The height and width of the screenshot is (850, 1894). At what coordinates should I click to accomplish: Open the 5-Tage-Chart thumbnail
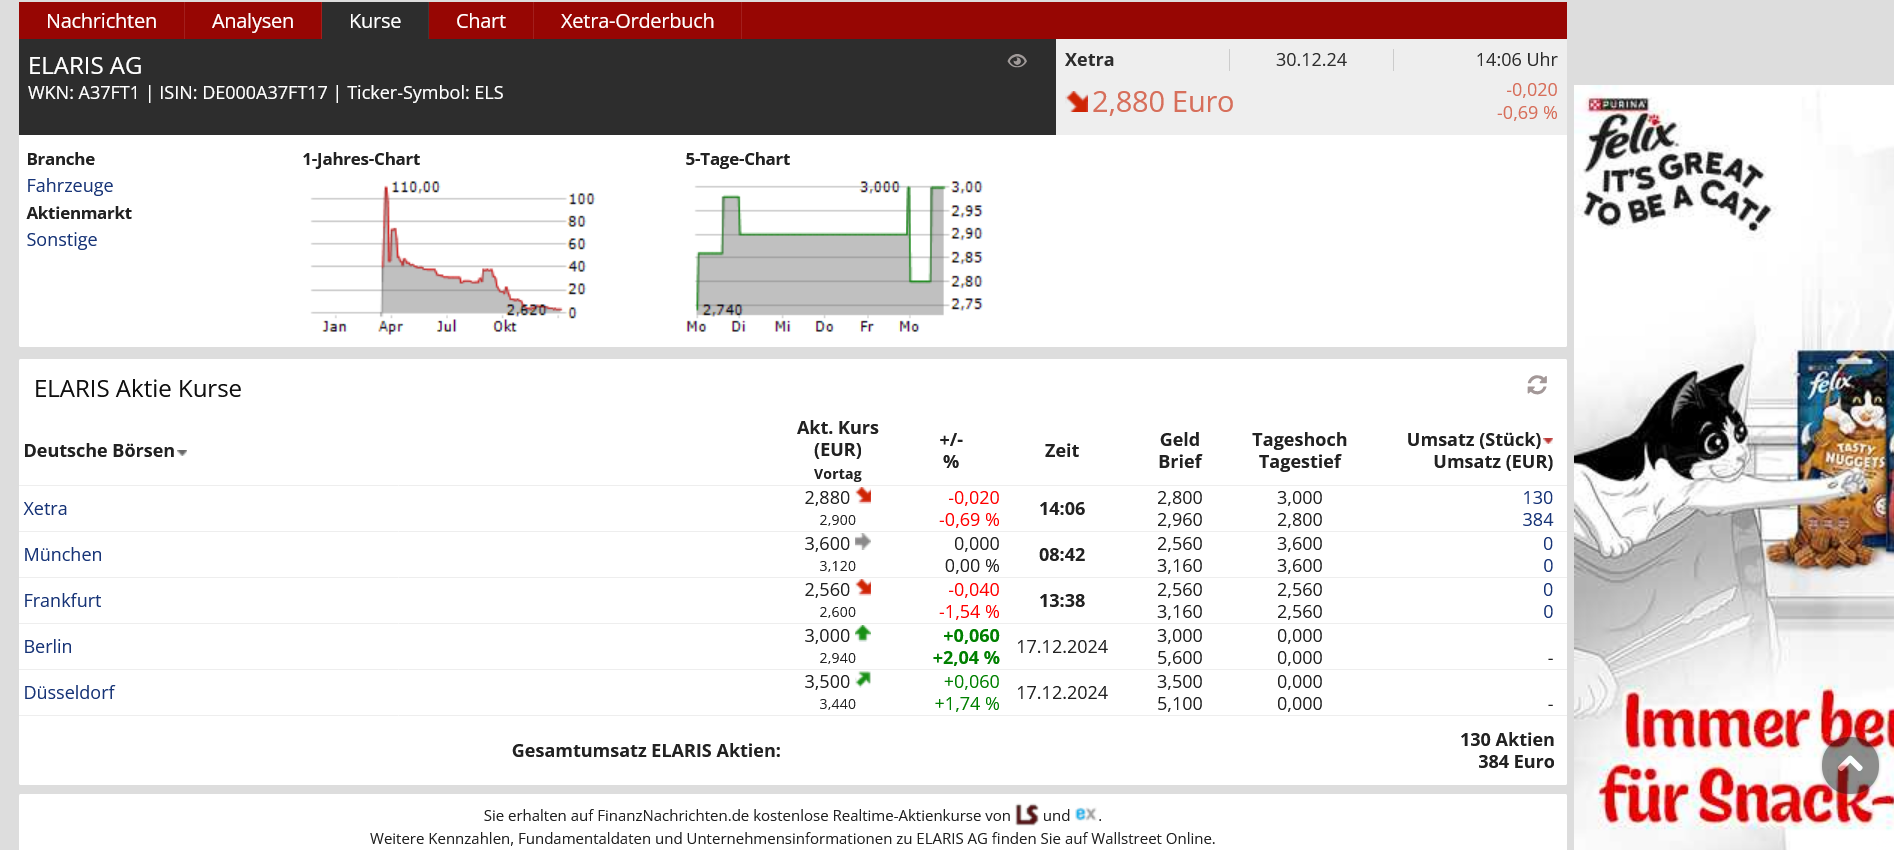click(833, 255)
